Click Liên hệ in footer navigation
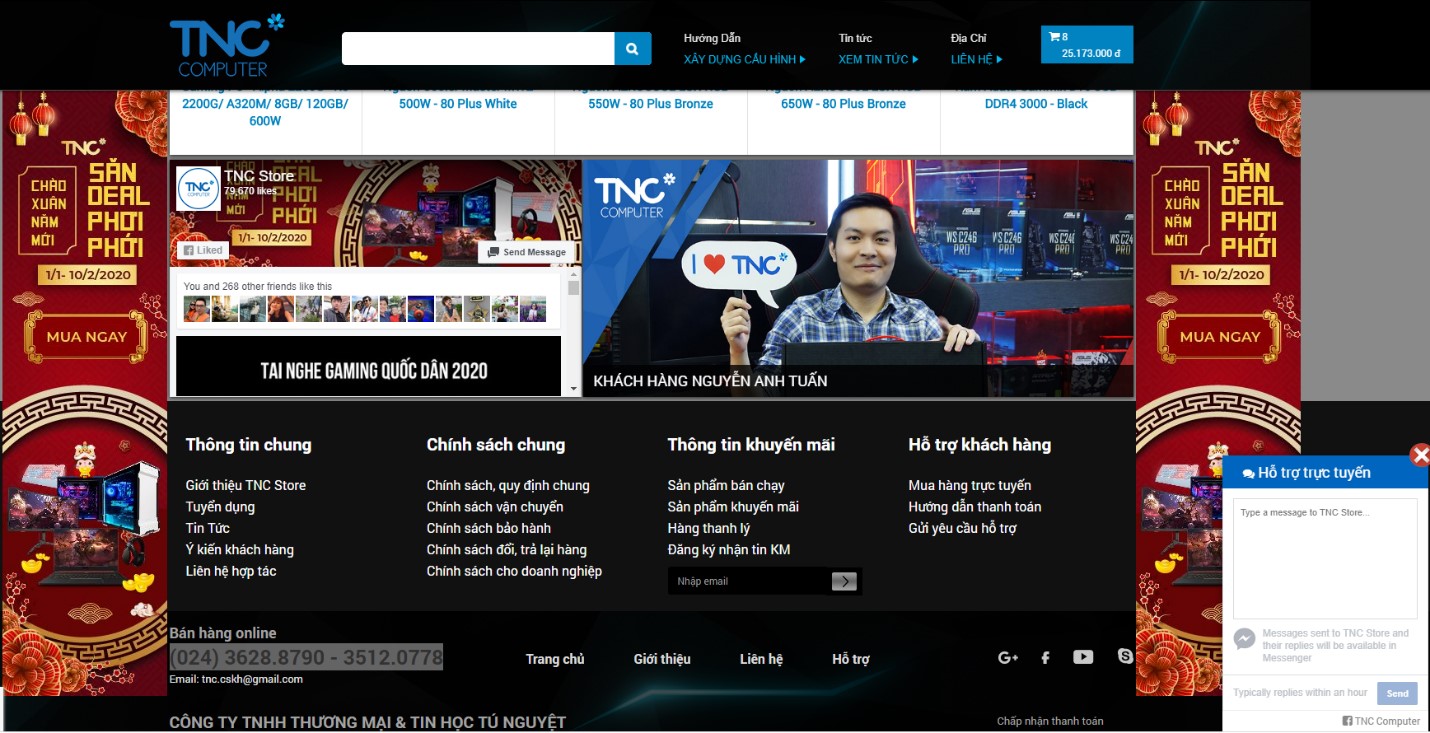The image size is (1430, 733). [x=761, y=659]
